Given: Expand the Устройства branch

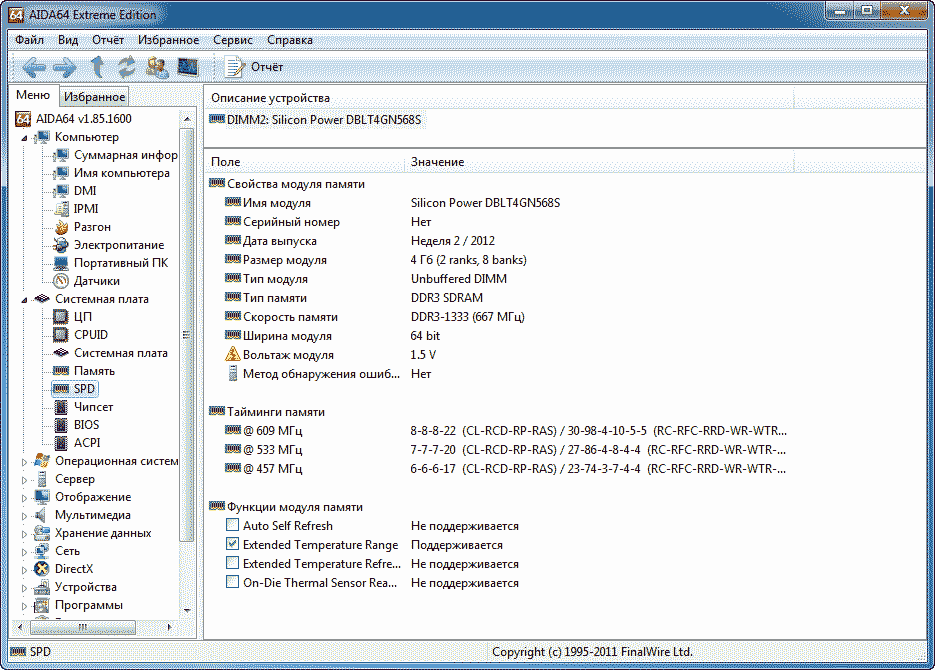Looking at the screenshot, I should click(x=24, y=588).
